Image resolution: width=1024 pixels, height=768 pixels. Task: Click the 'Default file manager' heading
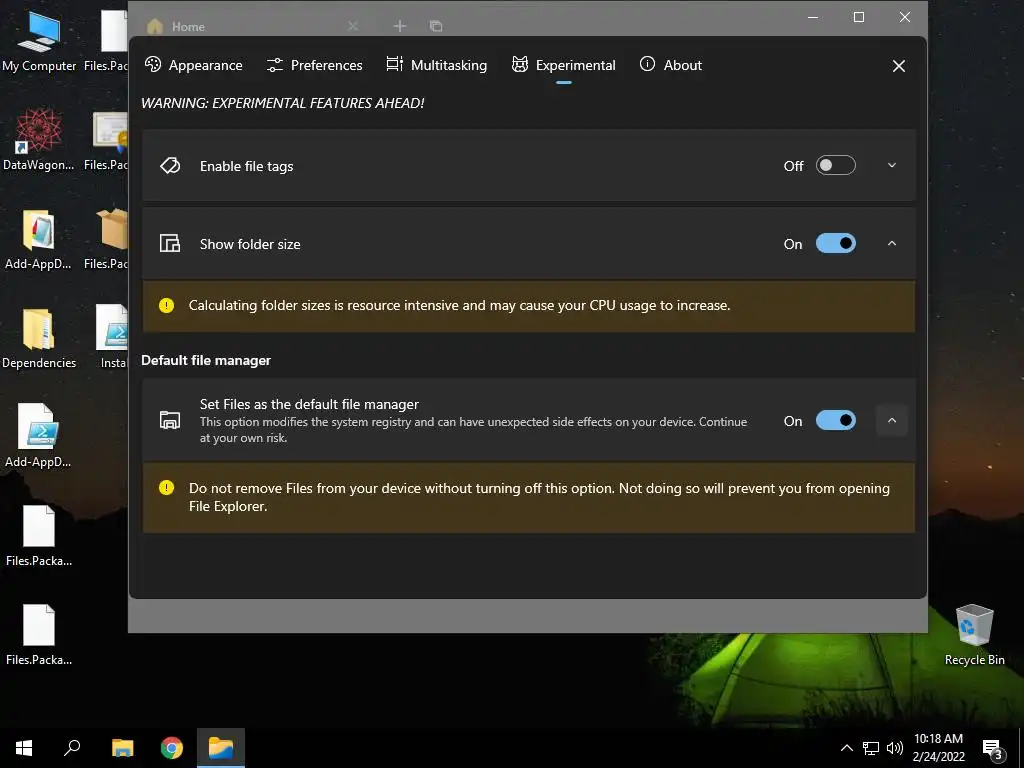point(206,360)
